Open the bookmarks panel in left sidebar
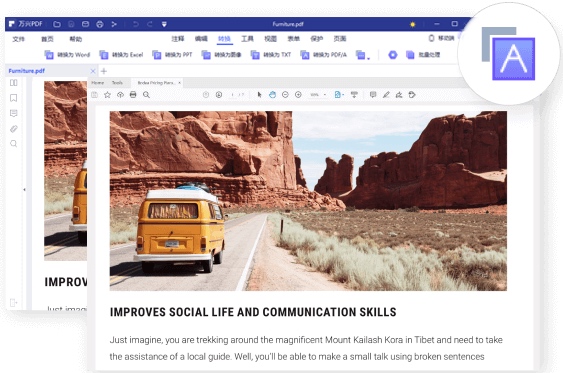The height and width of the screenshot is (373, 563). click(x=14, y=98)
